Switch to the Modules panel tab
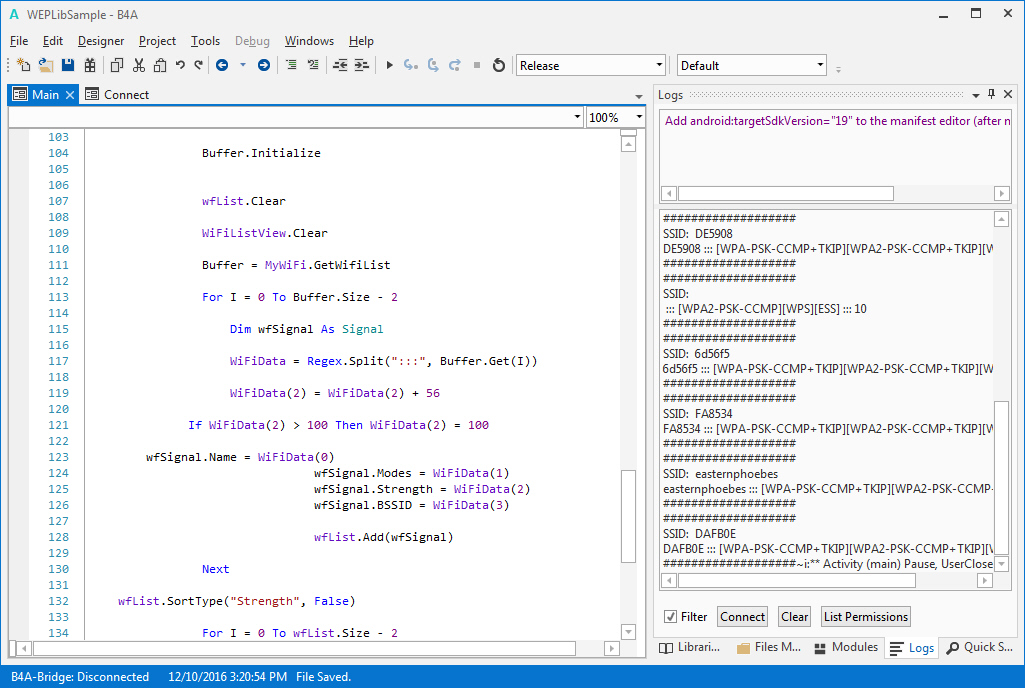1025x688 pixels. (845, 648)
